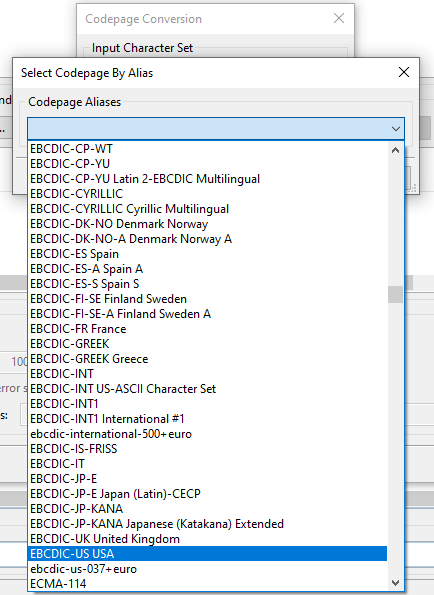Choose EBCDIC-JP-KANA Japanese (Katakana) Extended
This screenshot has width=434, height=595.
tap(208, 524)
